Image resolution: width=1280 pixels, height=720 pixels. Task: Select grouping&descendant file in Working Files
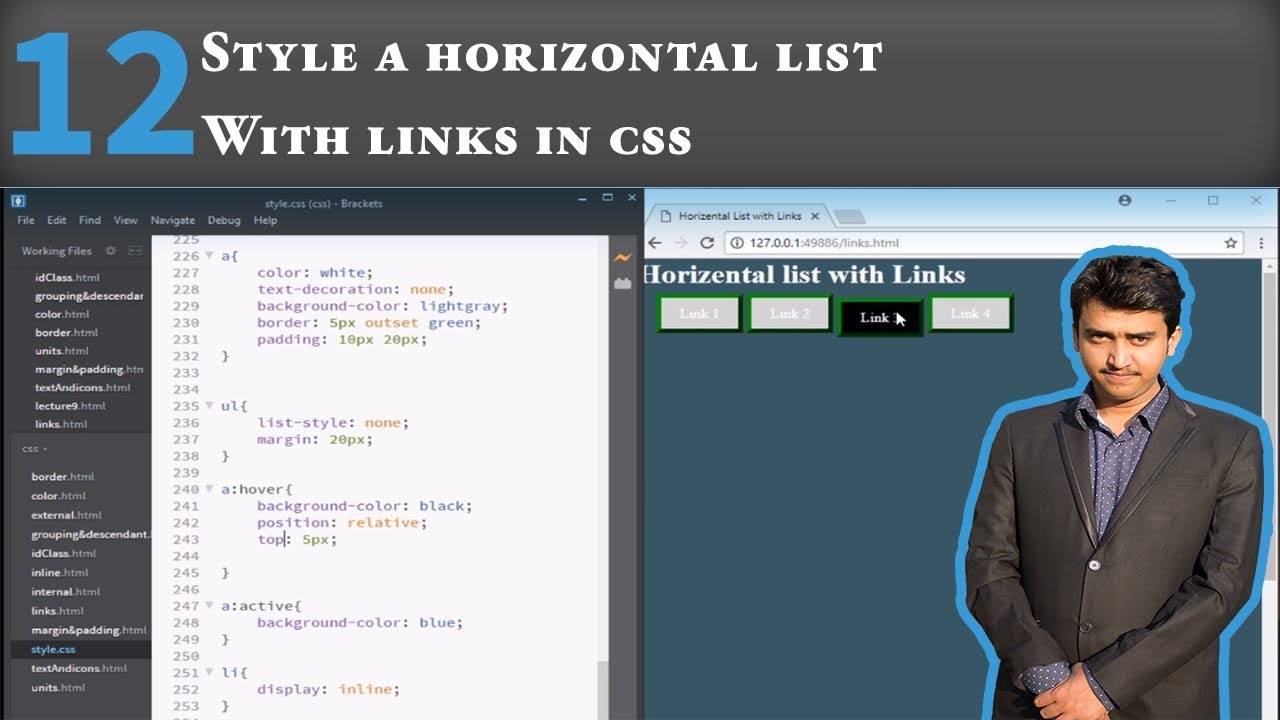click(x=89, y=296)
